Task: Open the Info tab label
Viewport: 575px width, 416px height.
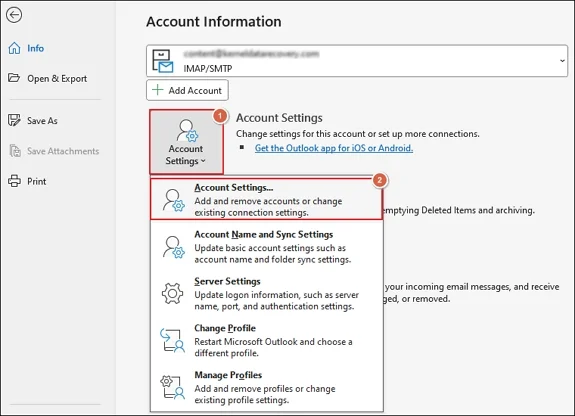Action: pyautogui.click(x=35, y=48)
